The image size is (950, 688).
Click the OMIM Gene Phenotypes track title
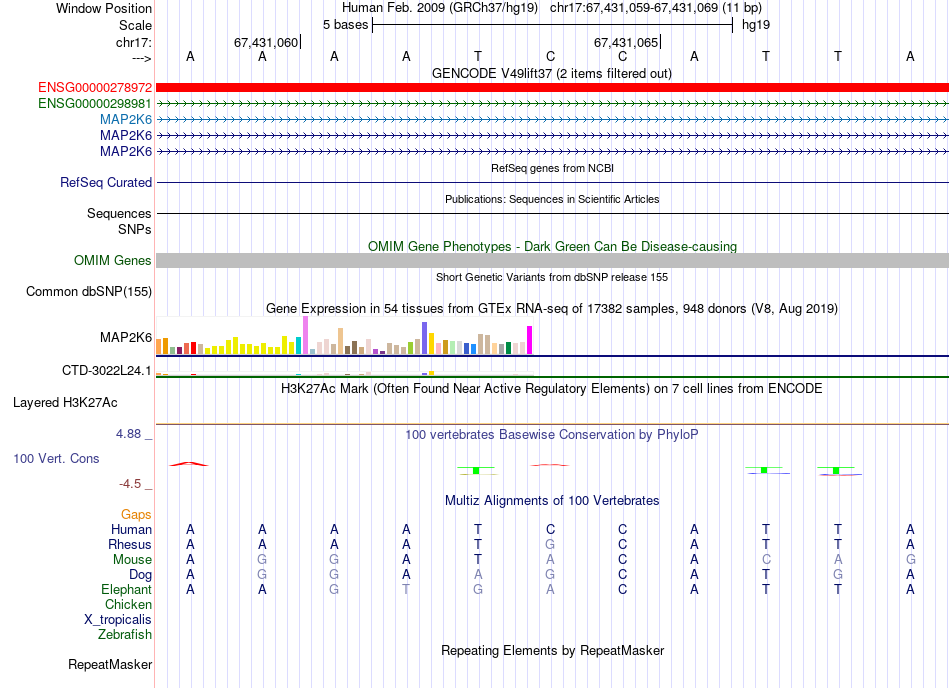click(552, 246)
